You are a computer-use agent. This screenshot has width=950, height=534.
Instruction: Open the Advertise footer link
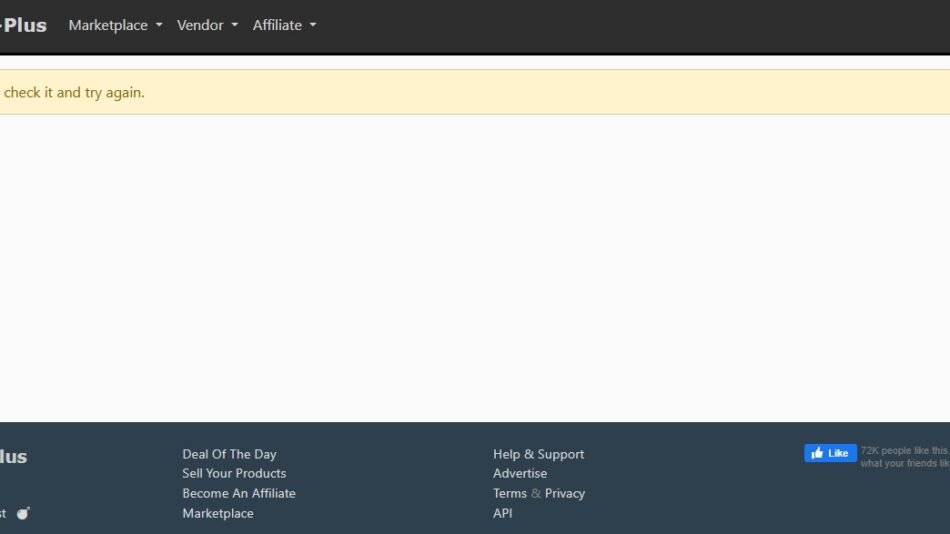[x=520, y=473]
